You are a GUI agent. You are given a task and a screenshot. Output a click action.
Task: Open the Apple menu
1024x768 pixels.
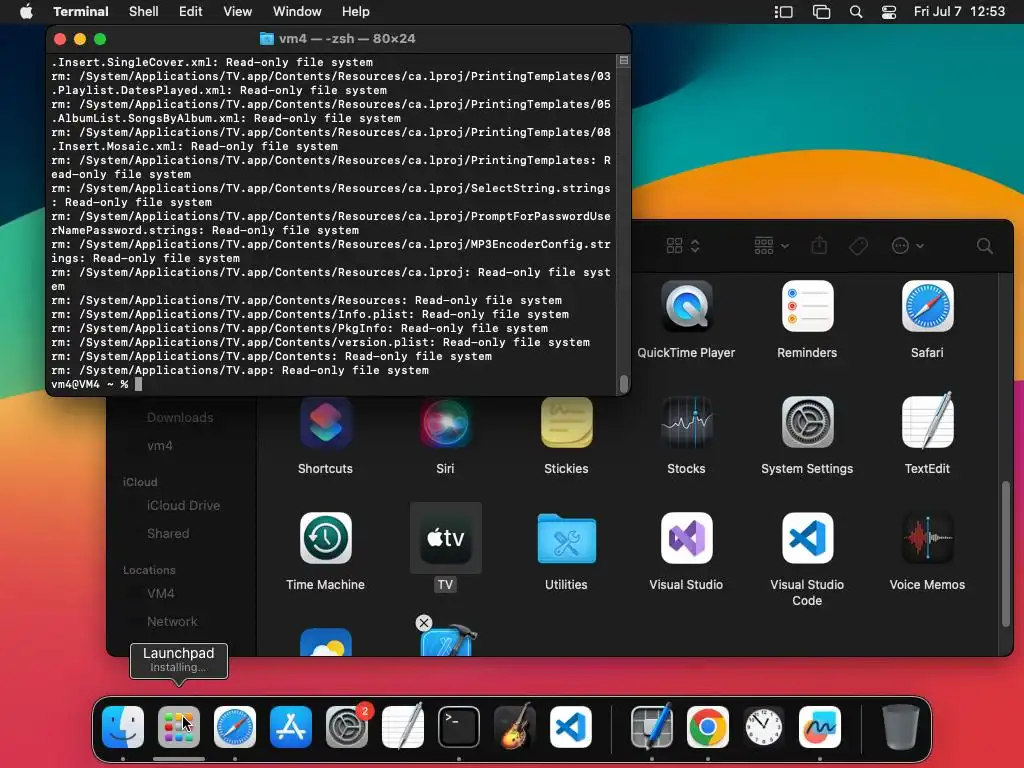click(26, 11)
